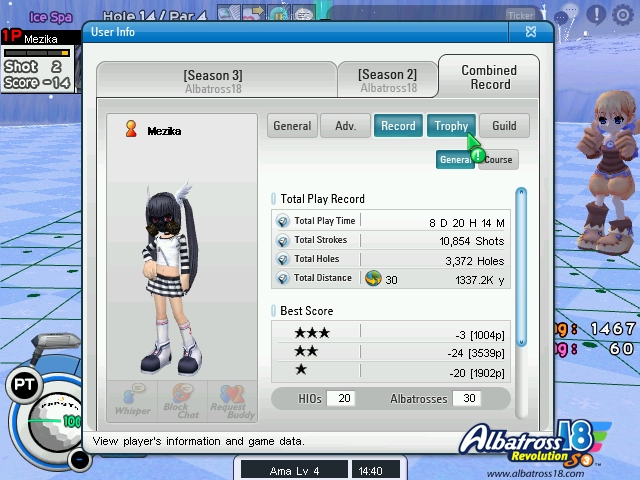Select the Adv. button
640x480 pixels.
345,126
